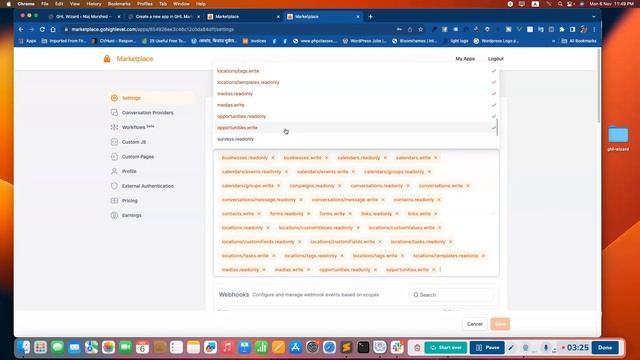Switch to Create a new app tab
This screenshot has width=640, height=360.
click(164, 17)
